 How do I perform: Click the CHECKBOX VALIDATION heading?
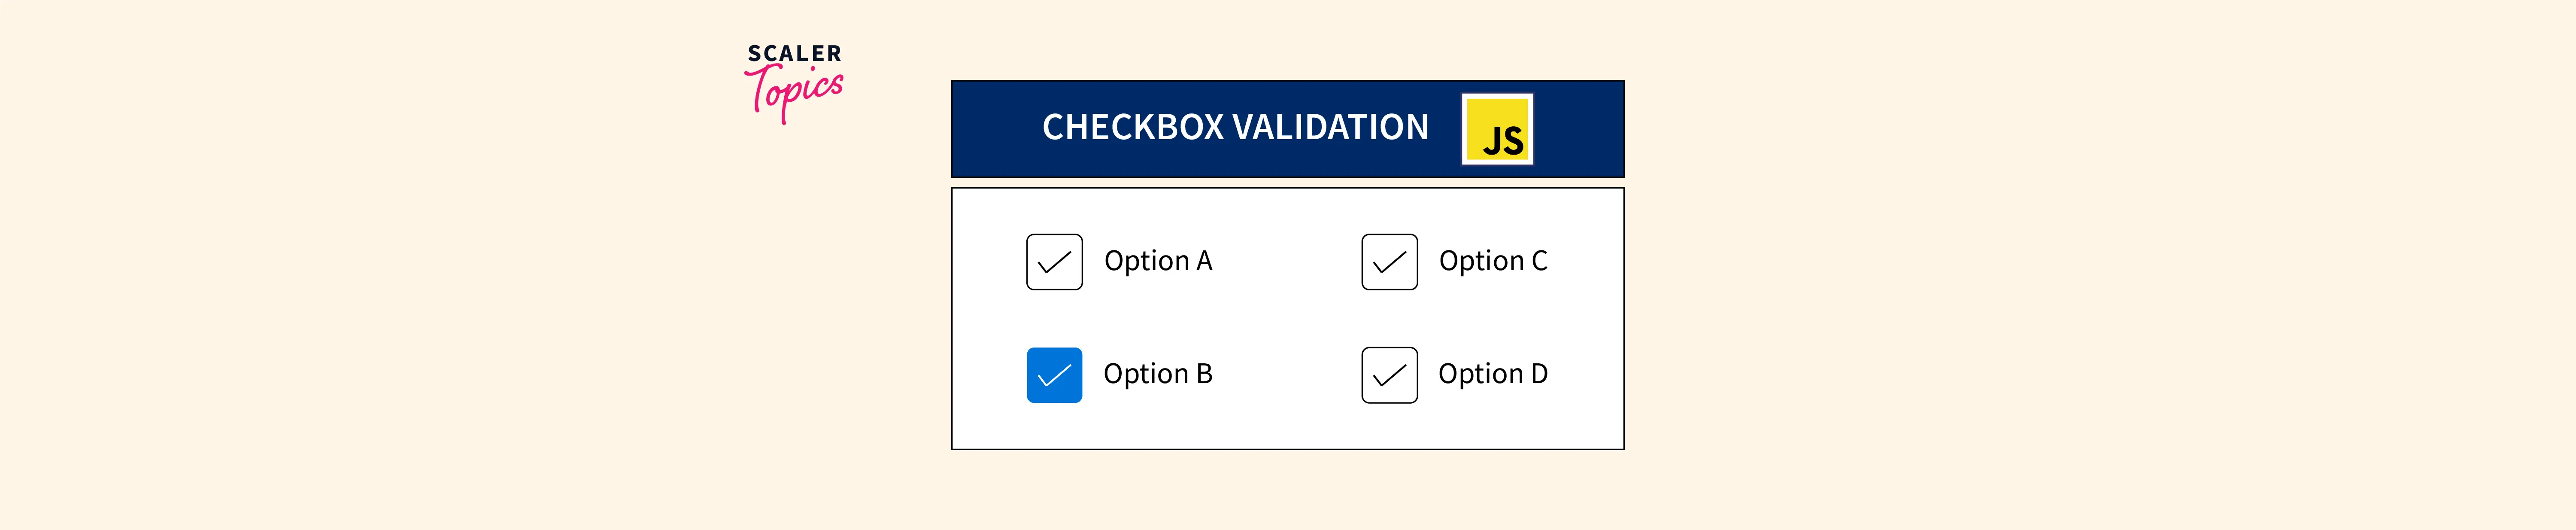pos(1235,128)
